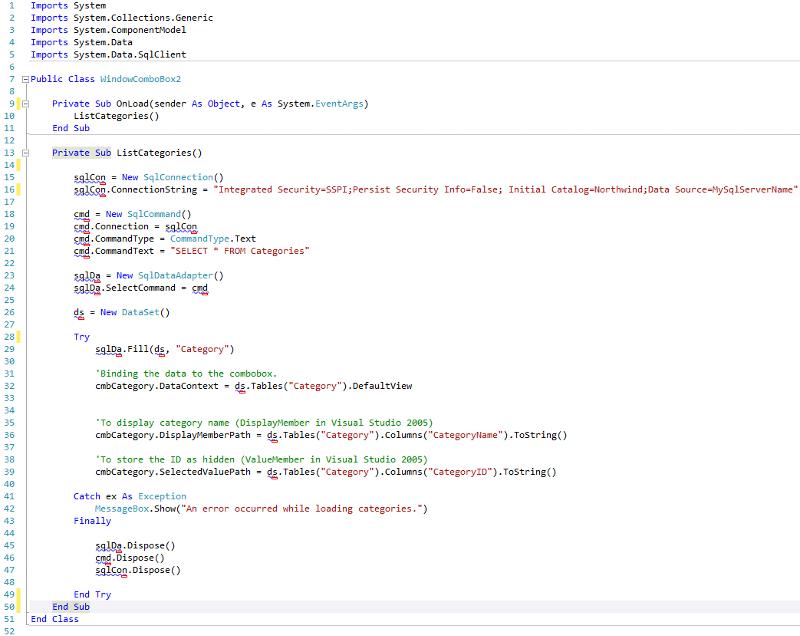Click 'DisplayMemberPath' on line 36

205,435
